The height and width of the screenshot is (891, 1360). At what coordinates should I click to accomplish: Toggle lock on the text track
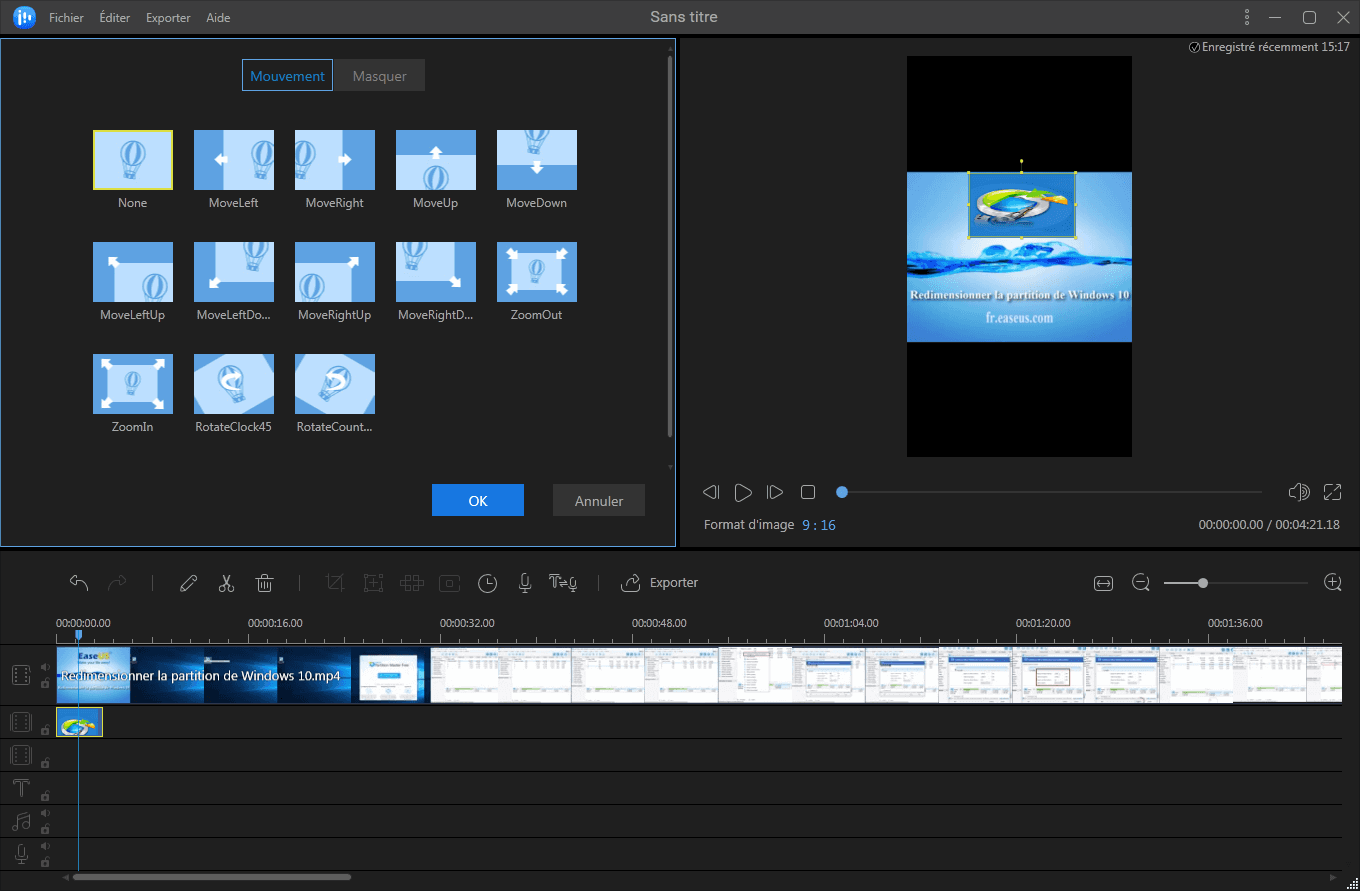45,796
